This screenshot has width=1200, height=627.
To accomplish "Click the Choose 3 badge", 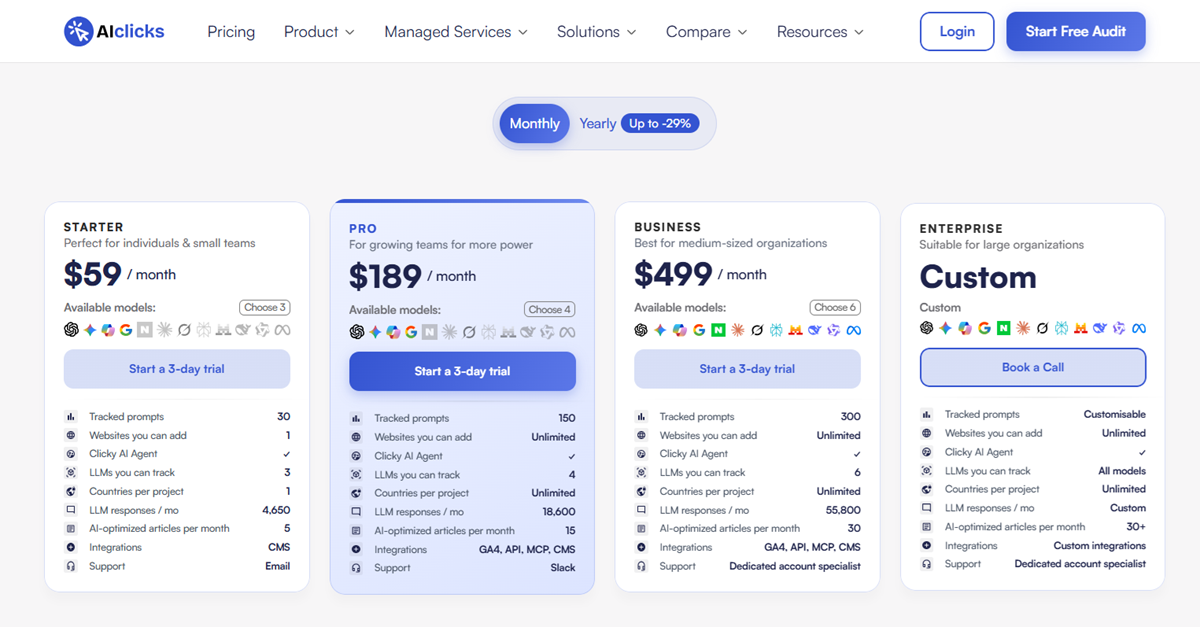I will click(265, 307).
